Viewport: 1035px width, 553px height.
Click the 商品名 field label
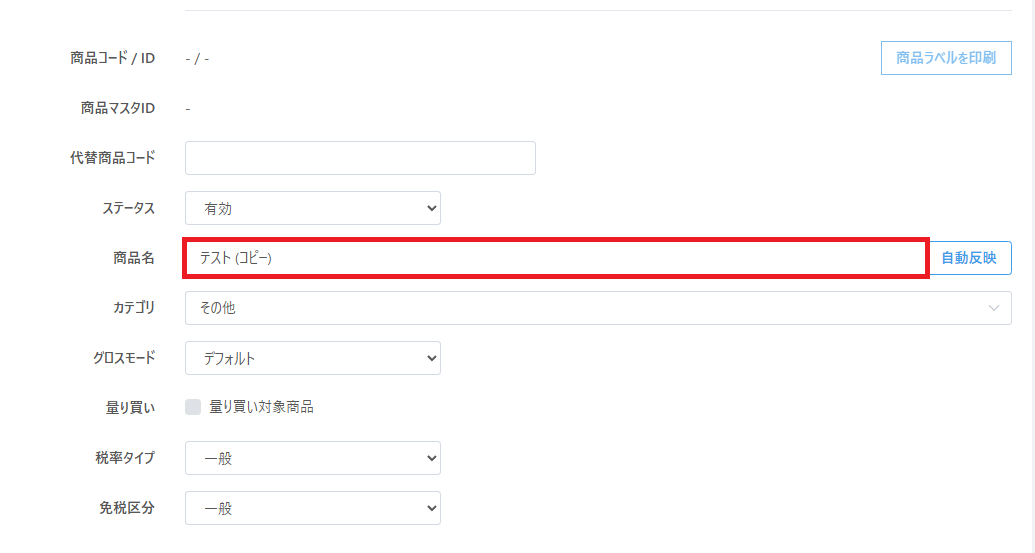point(134,258)
